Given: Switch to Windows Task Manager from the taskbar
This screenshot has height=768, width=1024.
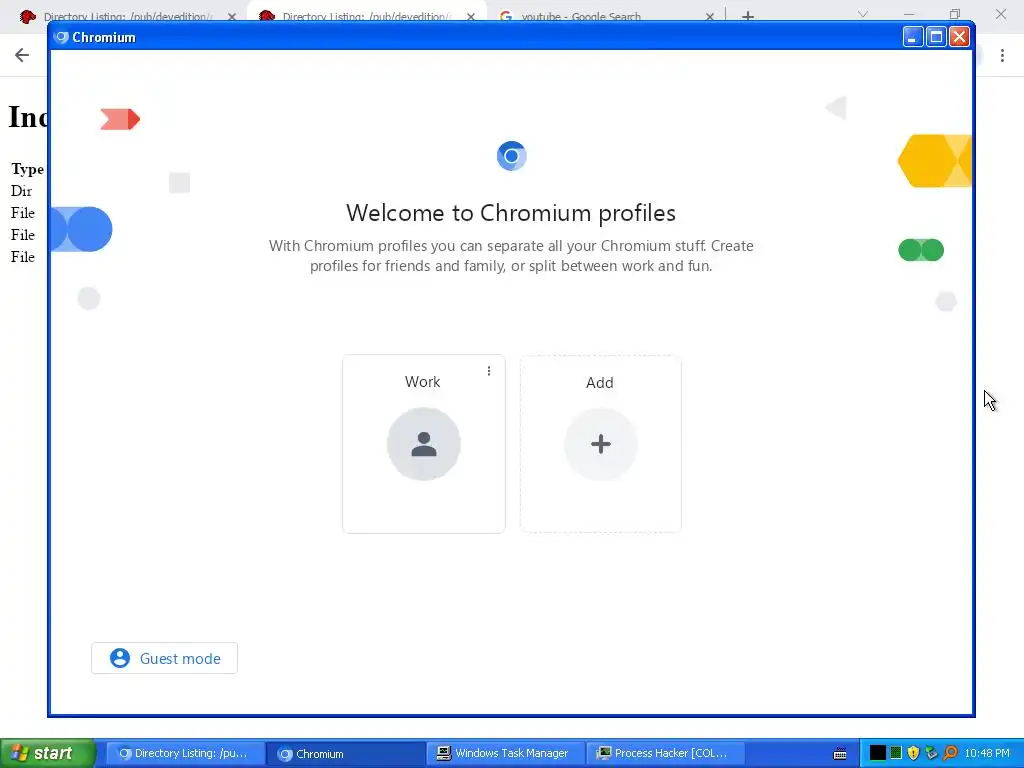Looking at the screenshot, I should (x=505, y=754).
